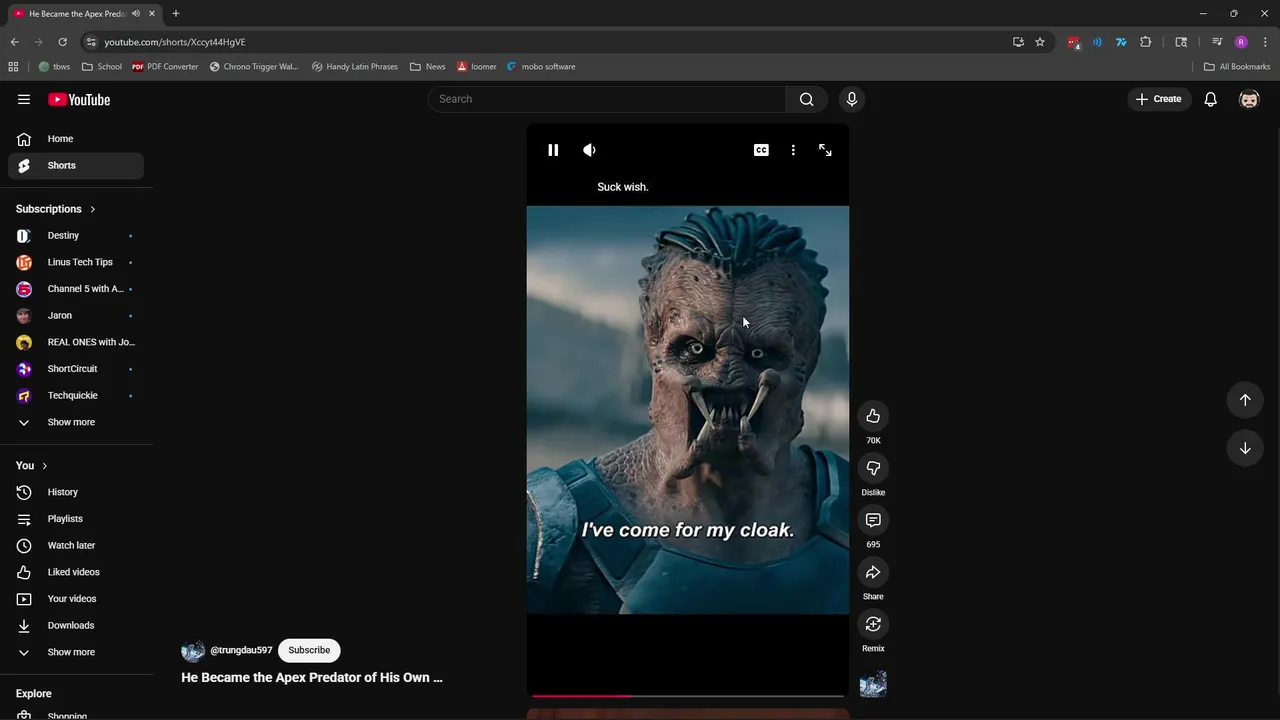Open the YouTube guide hamburger menu
Screen dimensions: 1280x720
point(24,99)
